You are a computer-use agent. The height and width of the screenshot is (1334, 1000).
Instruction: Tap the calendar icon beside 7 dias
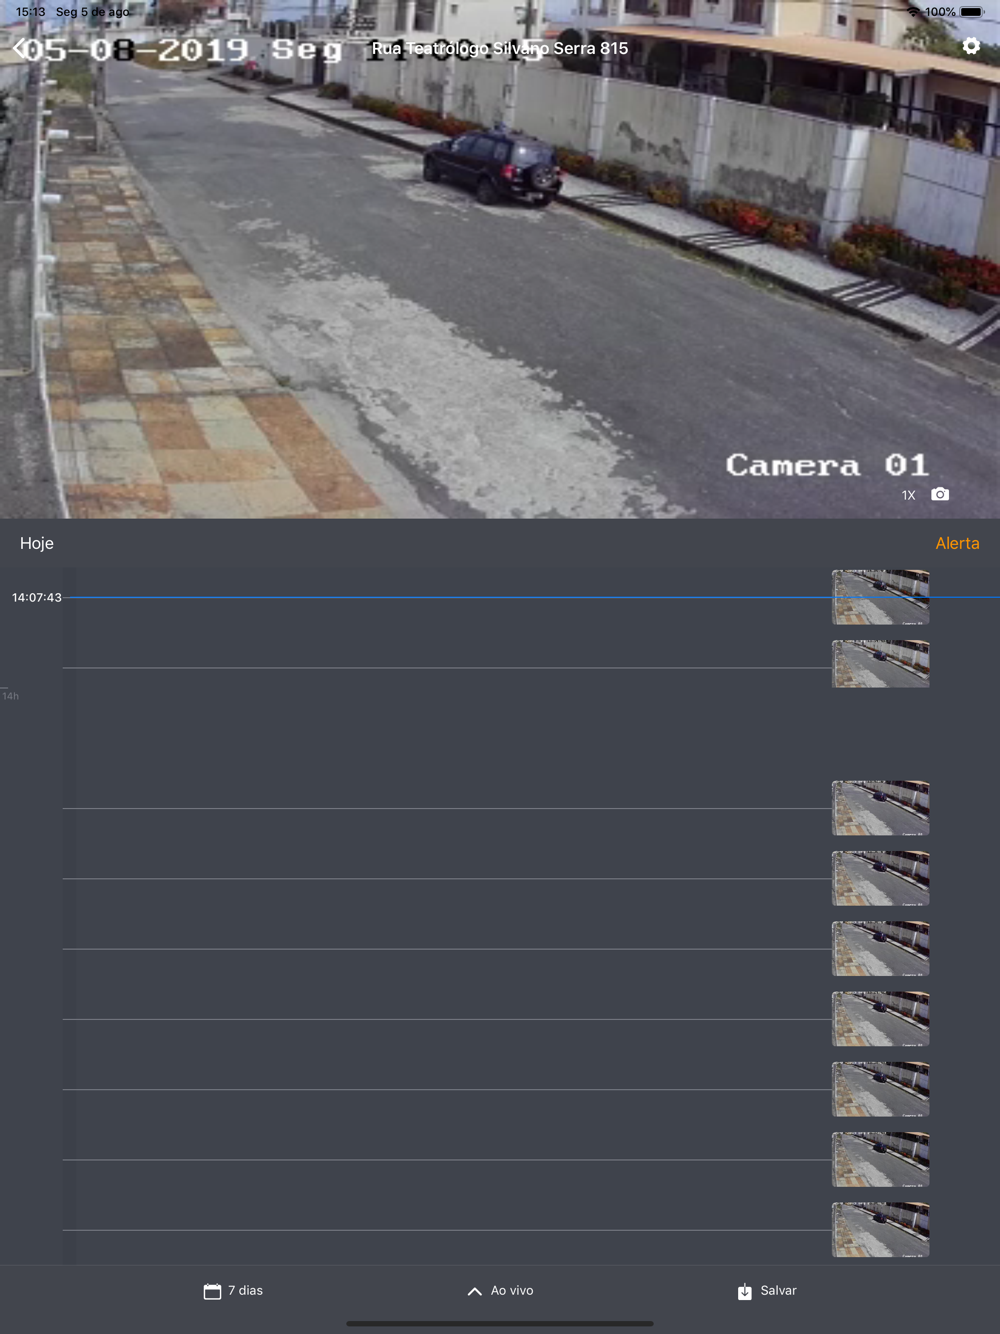tap(212, 1292)
